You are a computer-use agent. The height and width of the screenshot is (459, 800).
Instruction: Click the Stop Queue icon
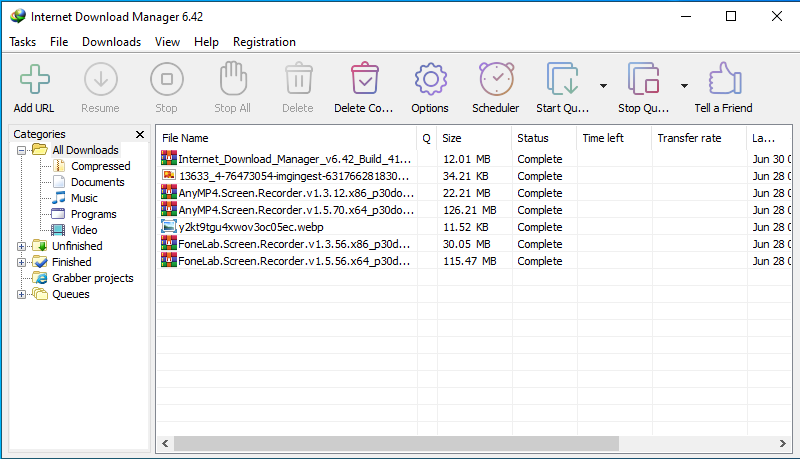(x=643, y=79)
